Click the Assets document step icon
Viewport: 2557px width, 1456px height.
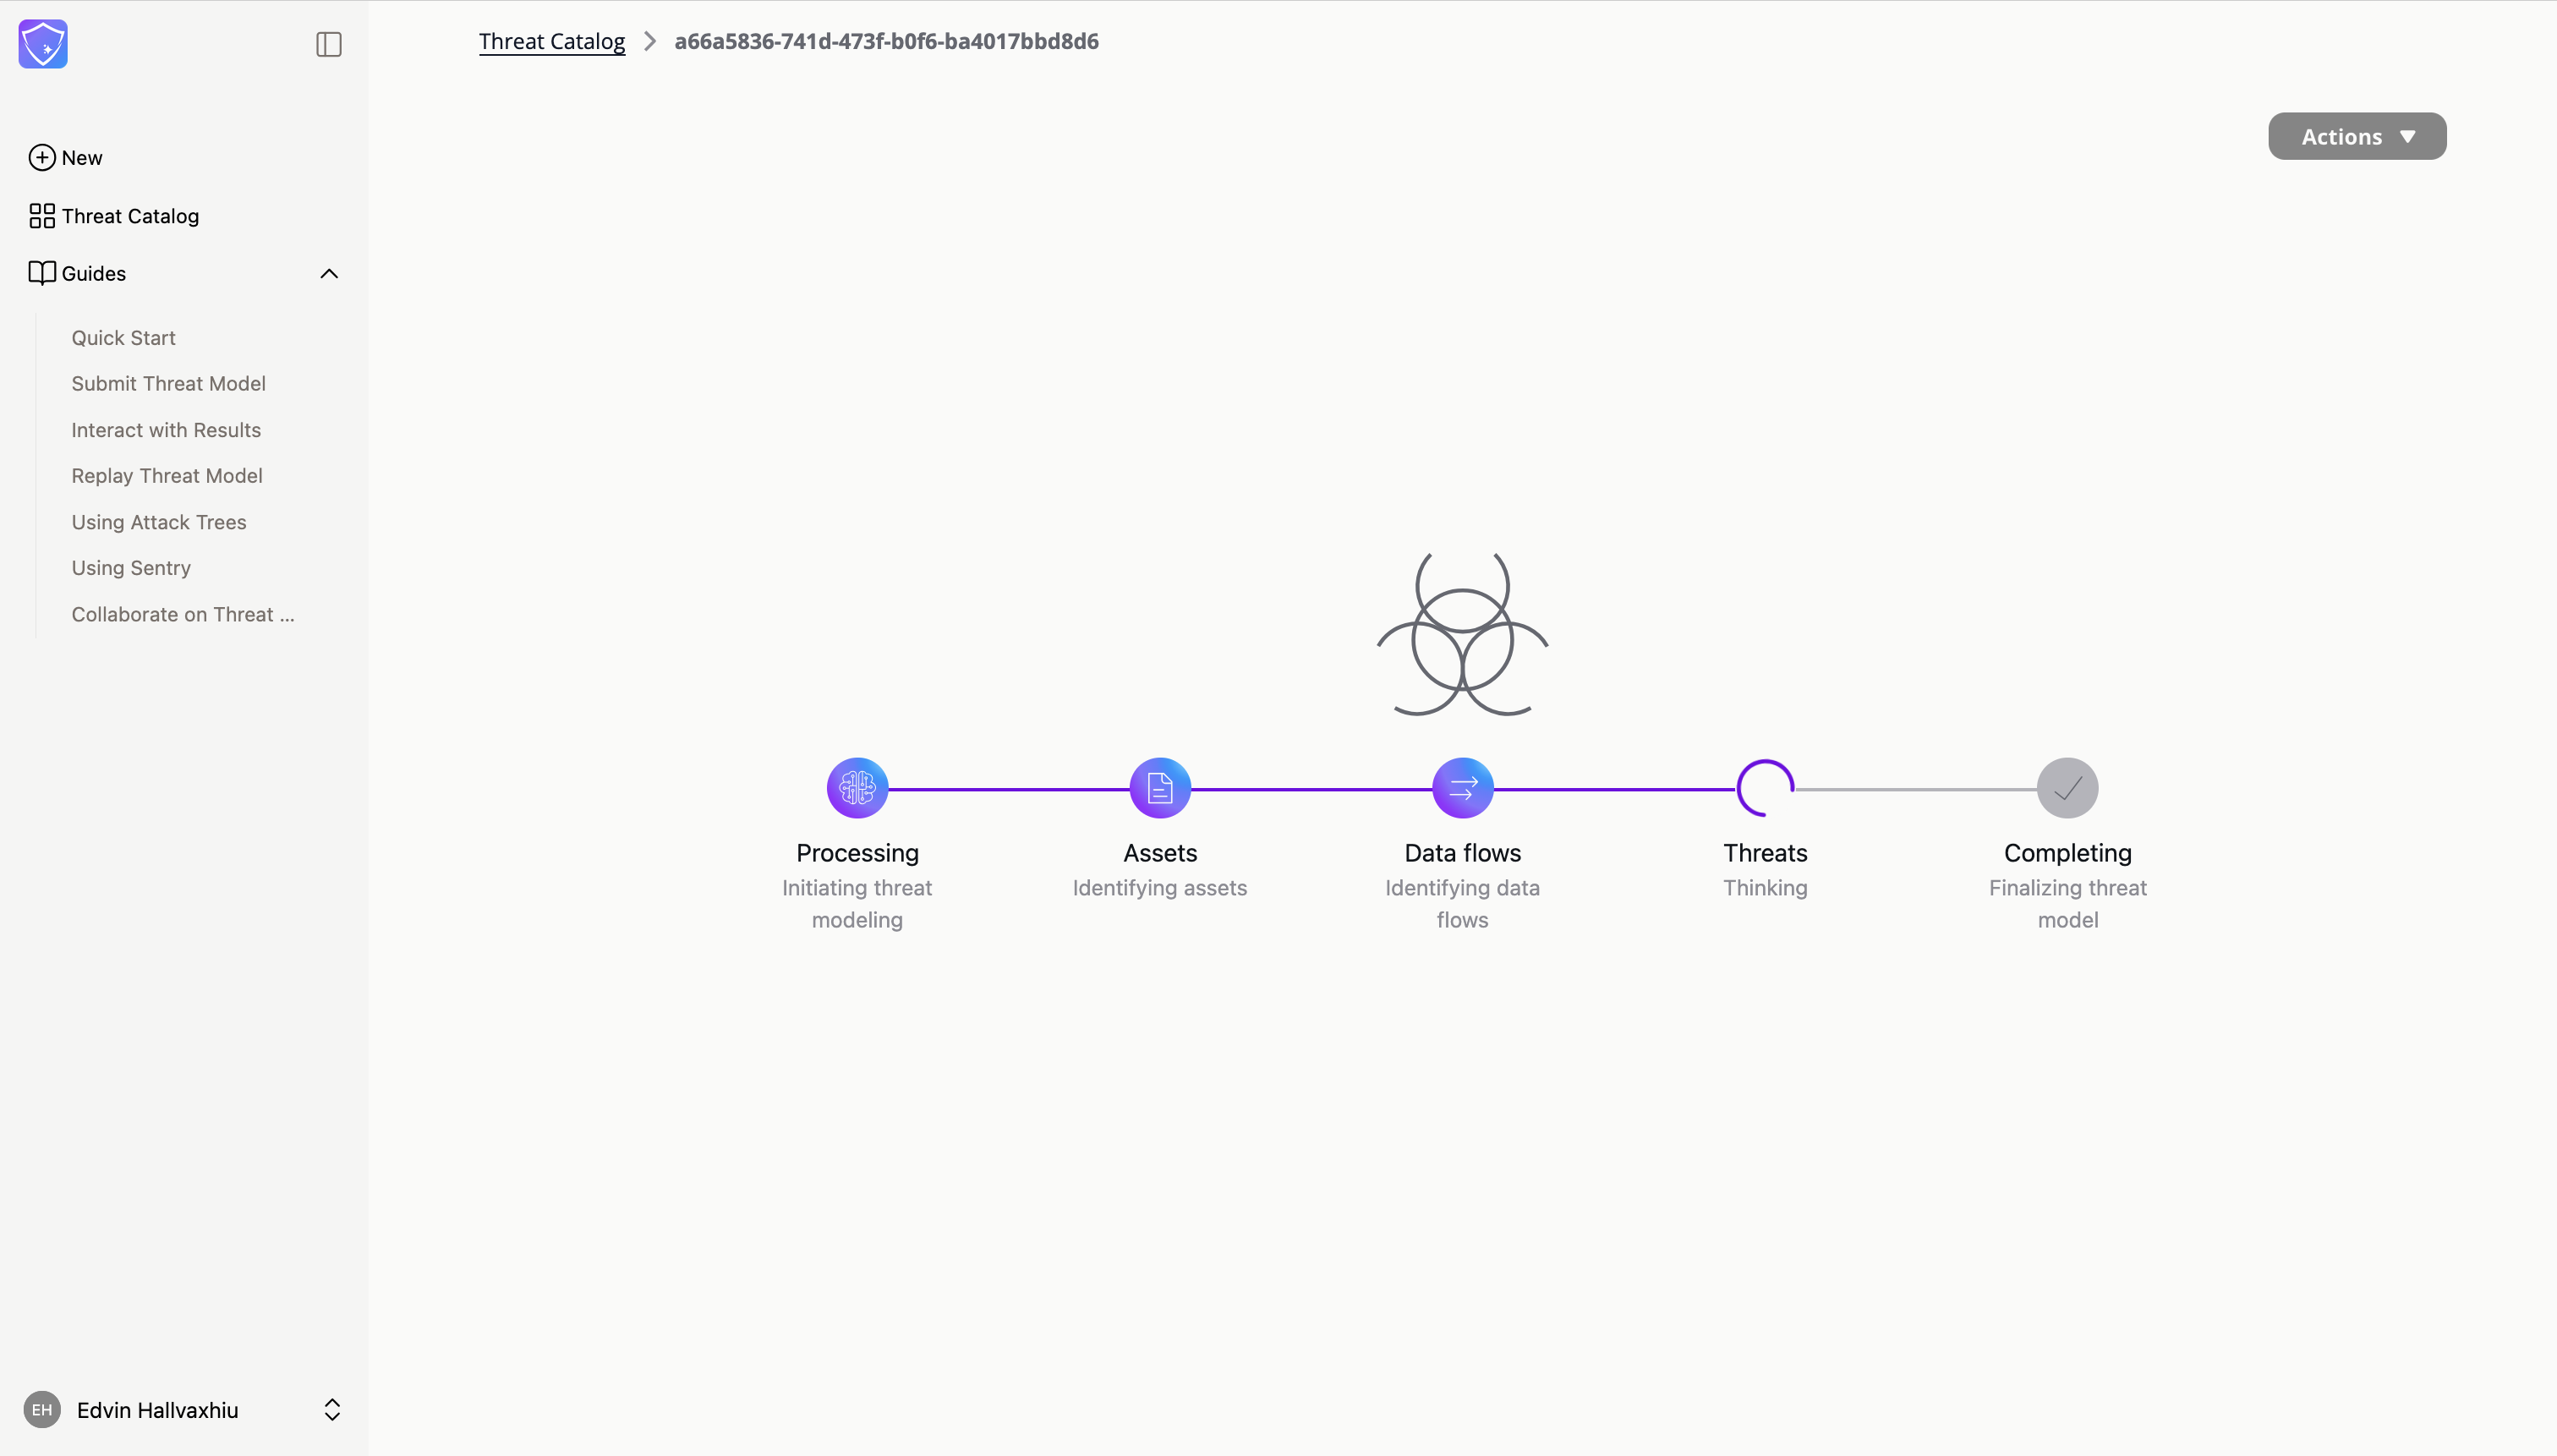click(1160, 788)
